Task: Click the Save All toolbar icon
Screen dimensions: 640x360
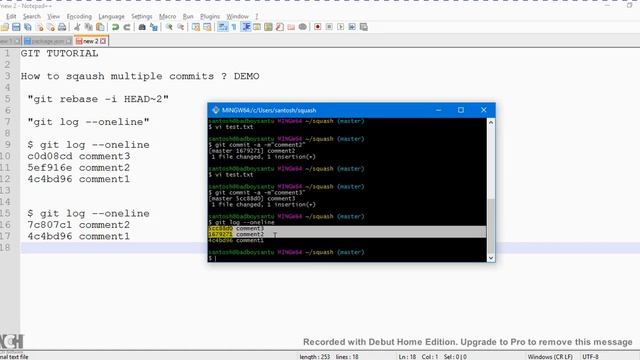Action: 28,27
